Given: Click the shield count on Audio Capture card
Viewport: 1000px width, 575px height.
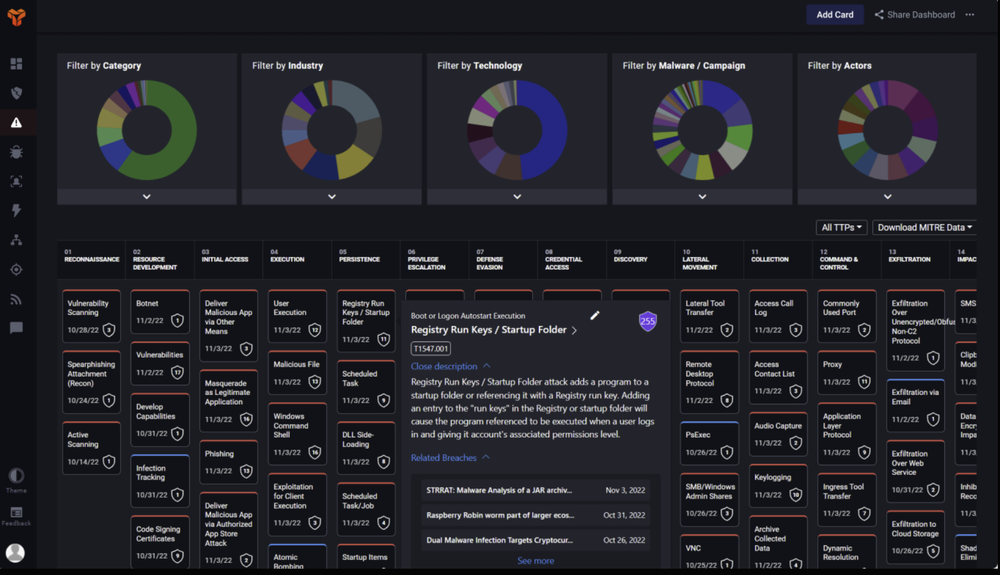Looking at the screenshot, I should coord(795,443).
